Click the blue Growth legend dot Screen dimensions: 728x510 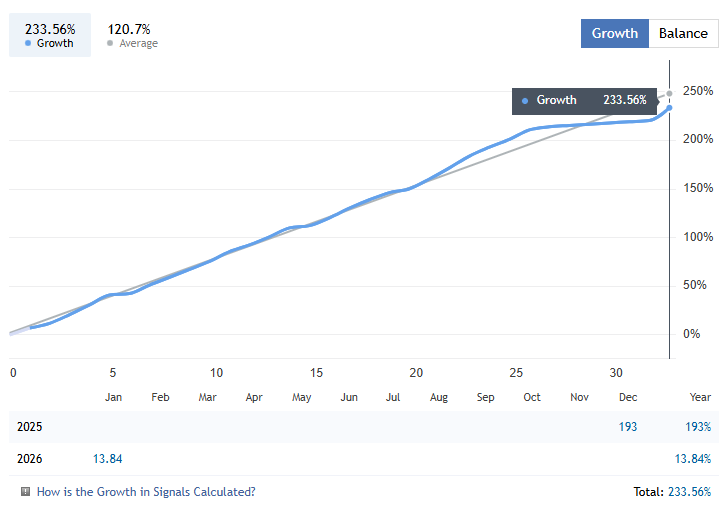pyautogui.click(x=28, y=43)
